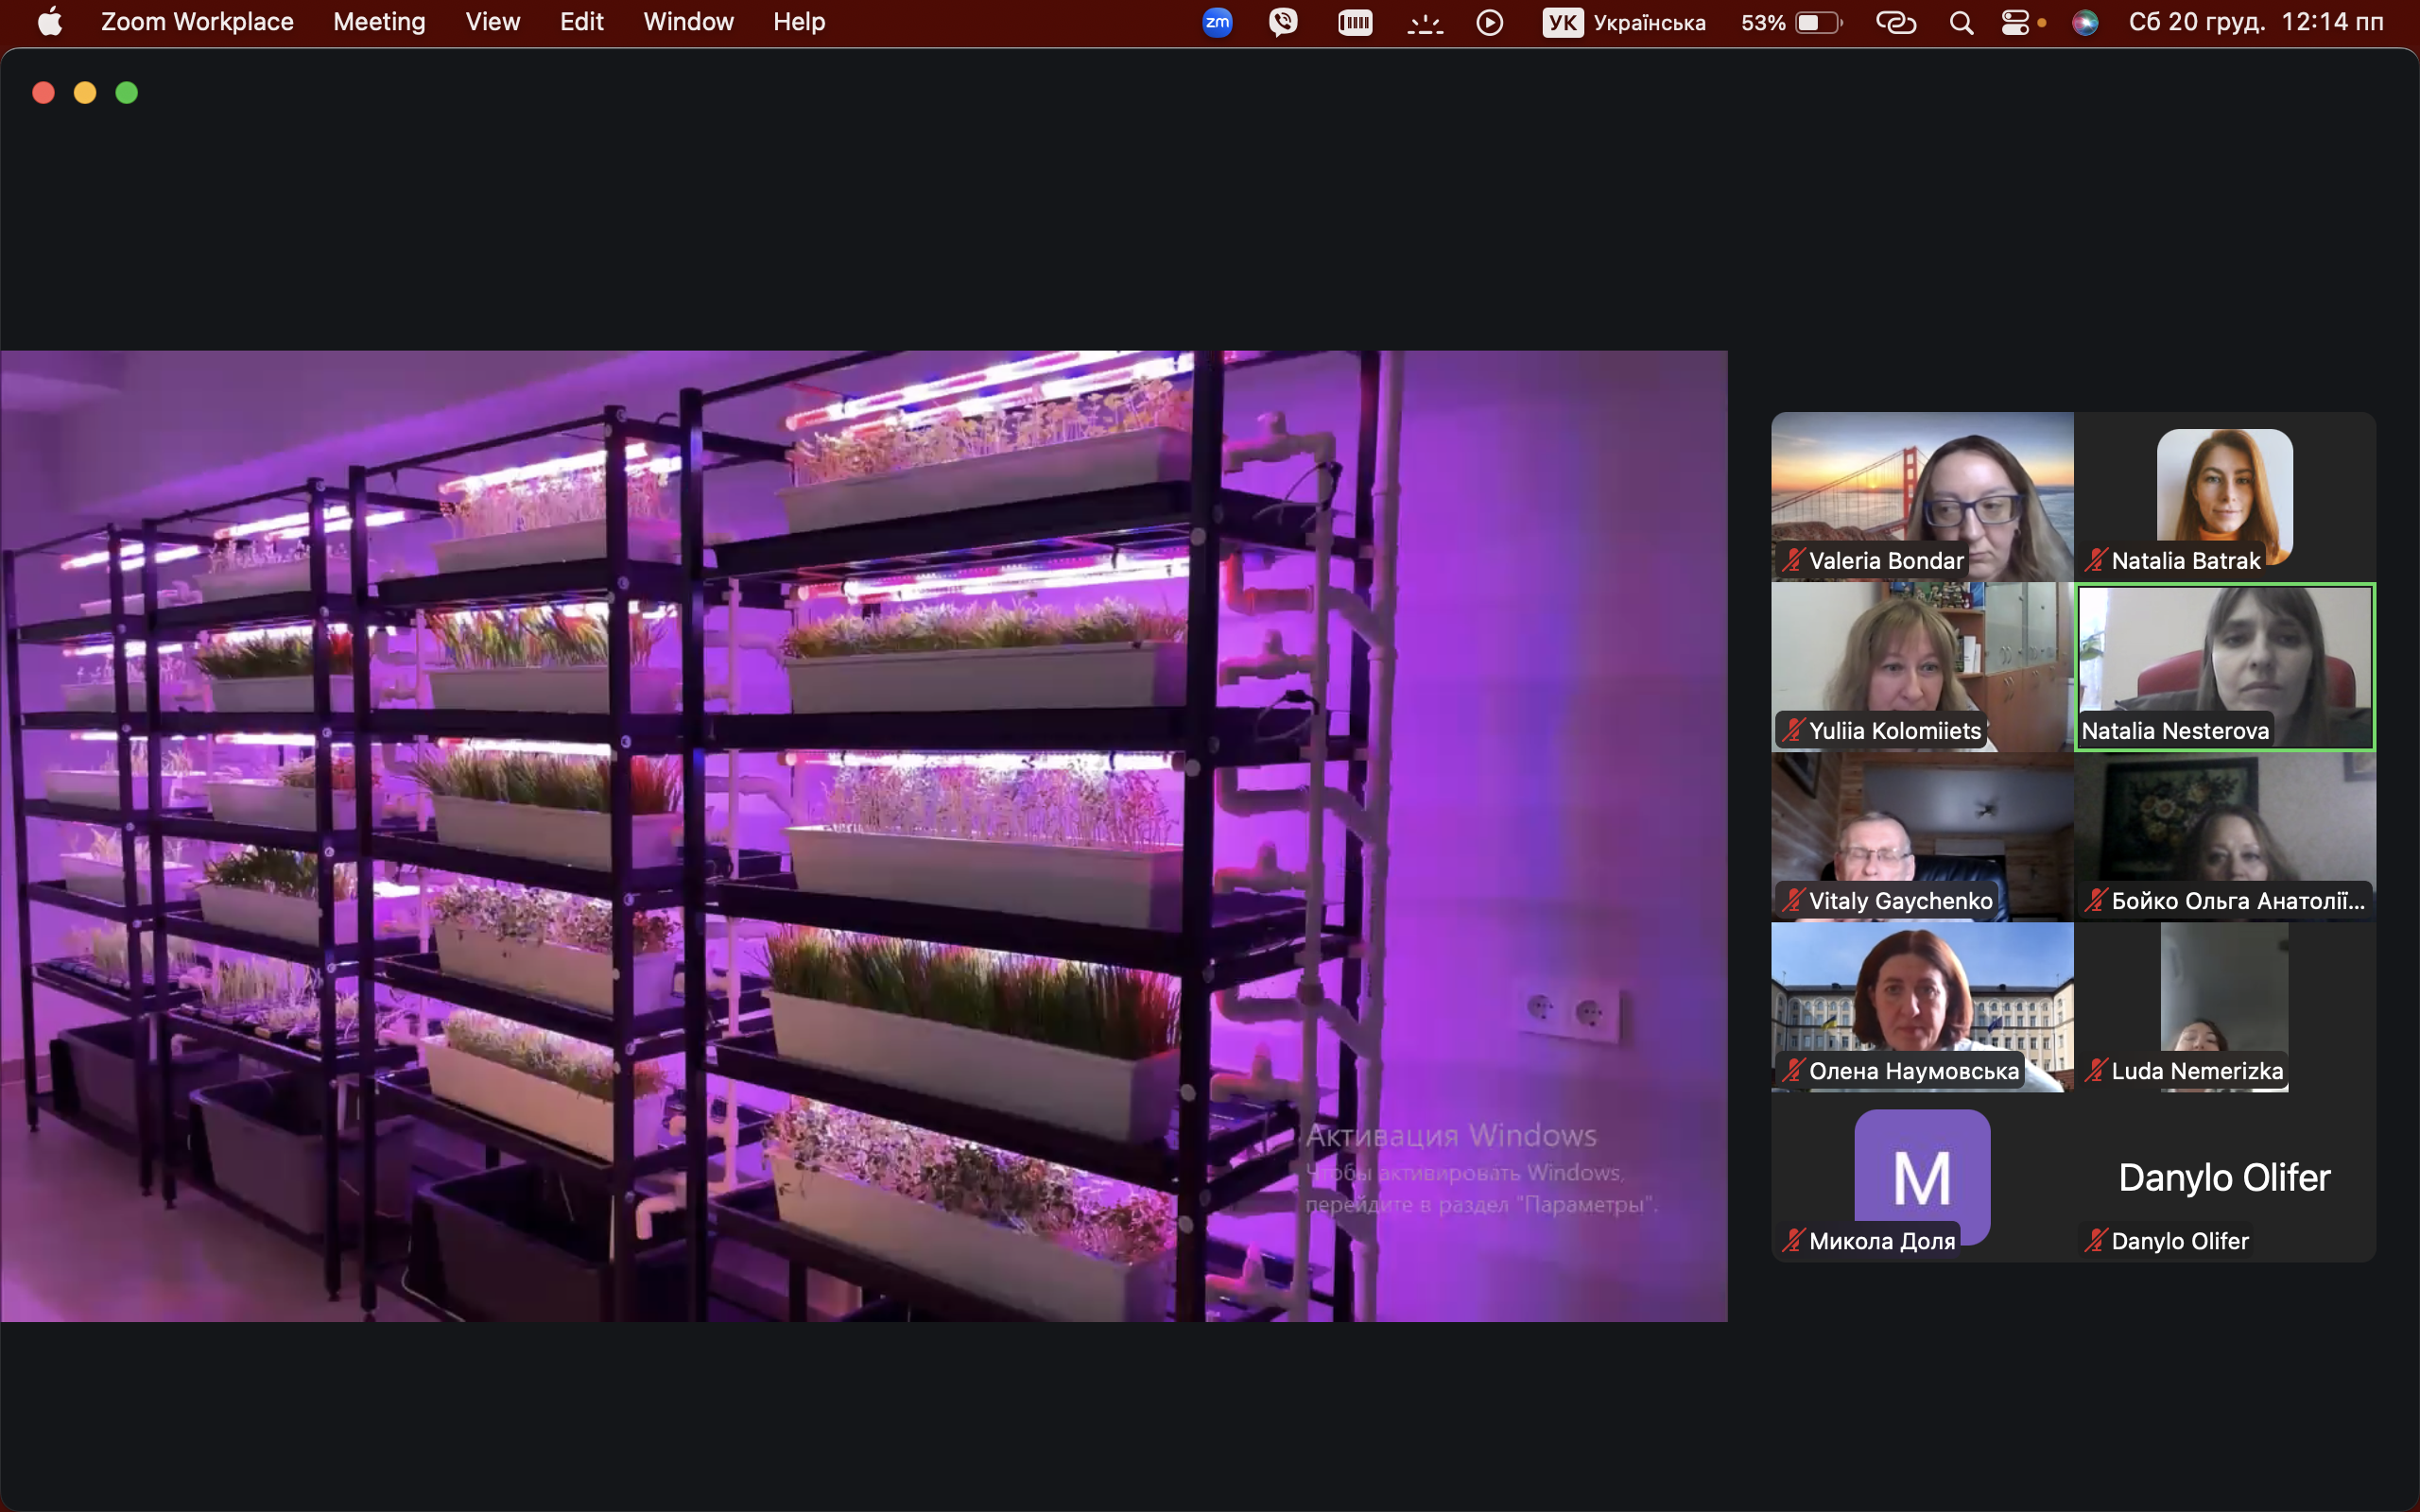Screen dimensions: 2420x1512
Task: Select Natalia Nesterova's video thumbnail
Action: pos(2224,666)
